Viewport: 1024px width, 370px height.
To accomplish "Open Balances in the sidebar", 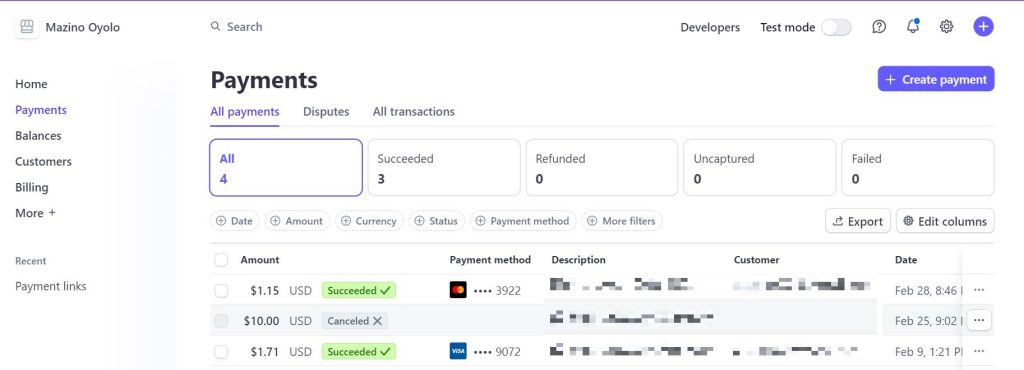I will (38, 136).
